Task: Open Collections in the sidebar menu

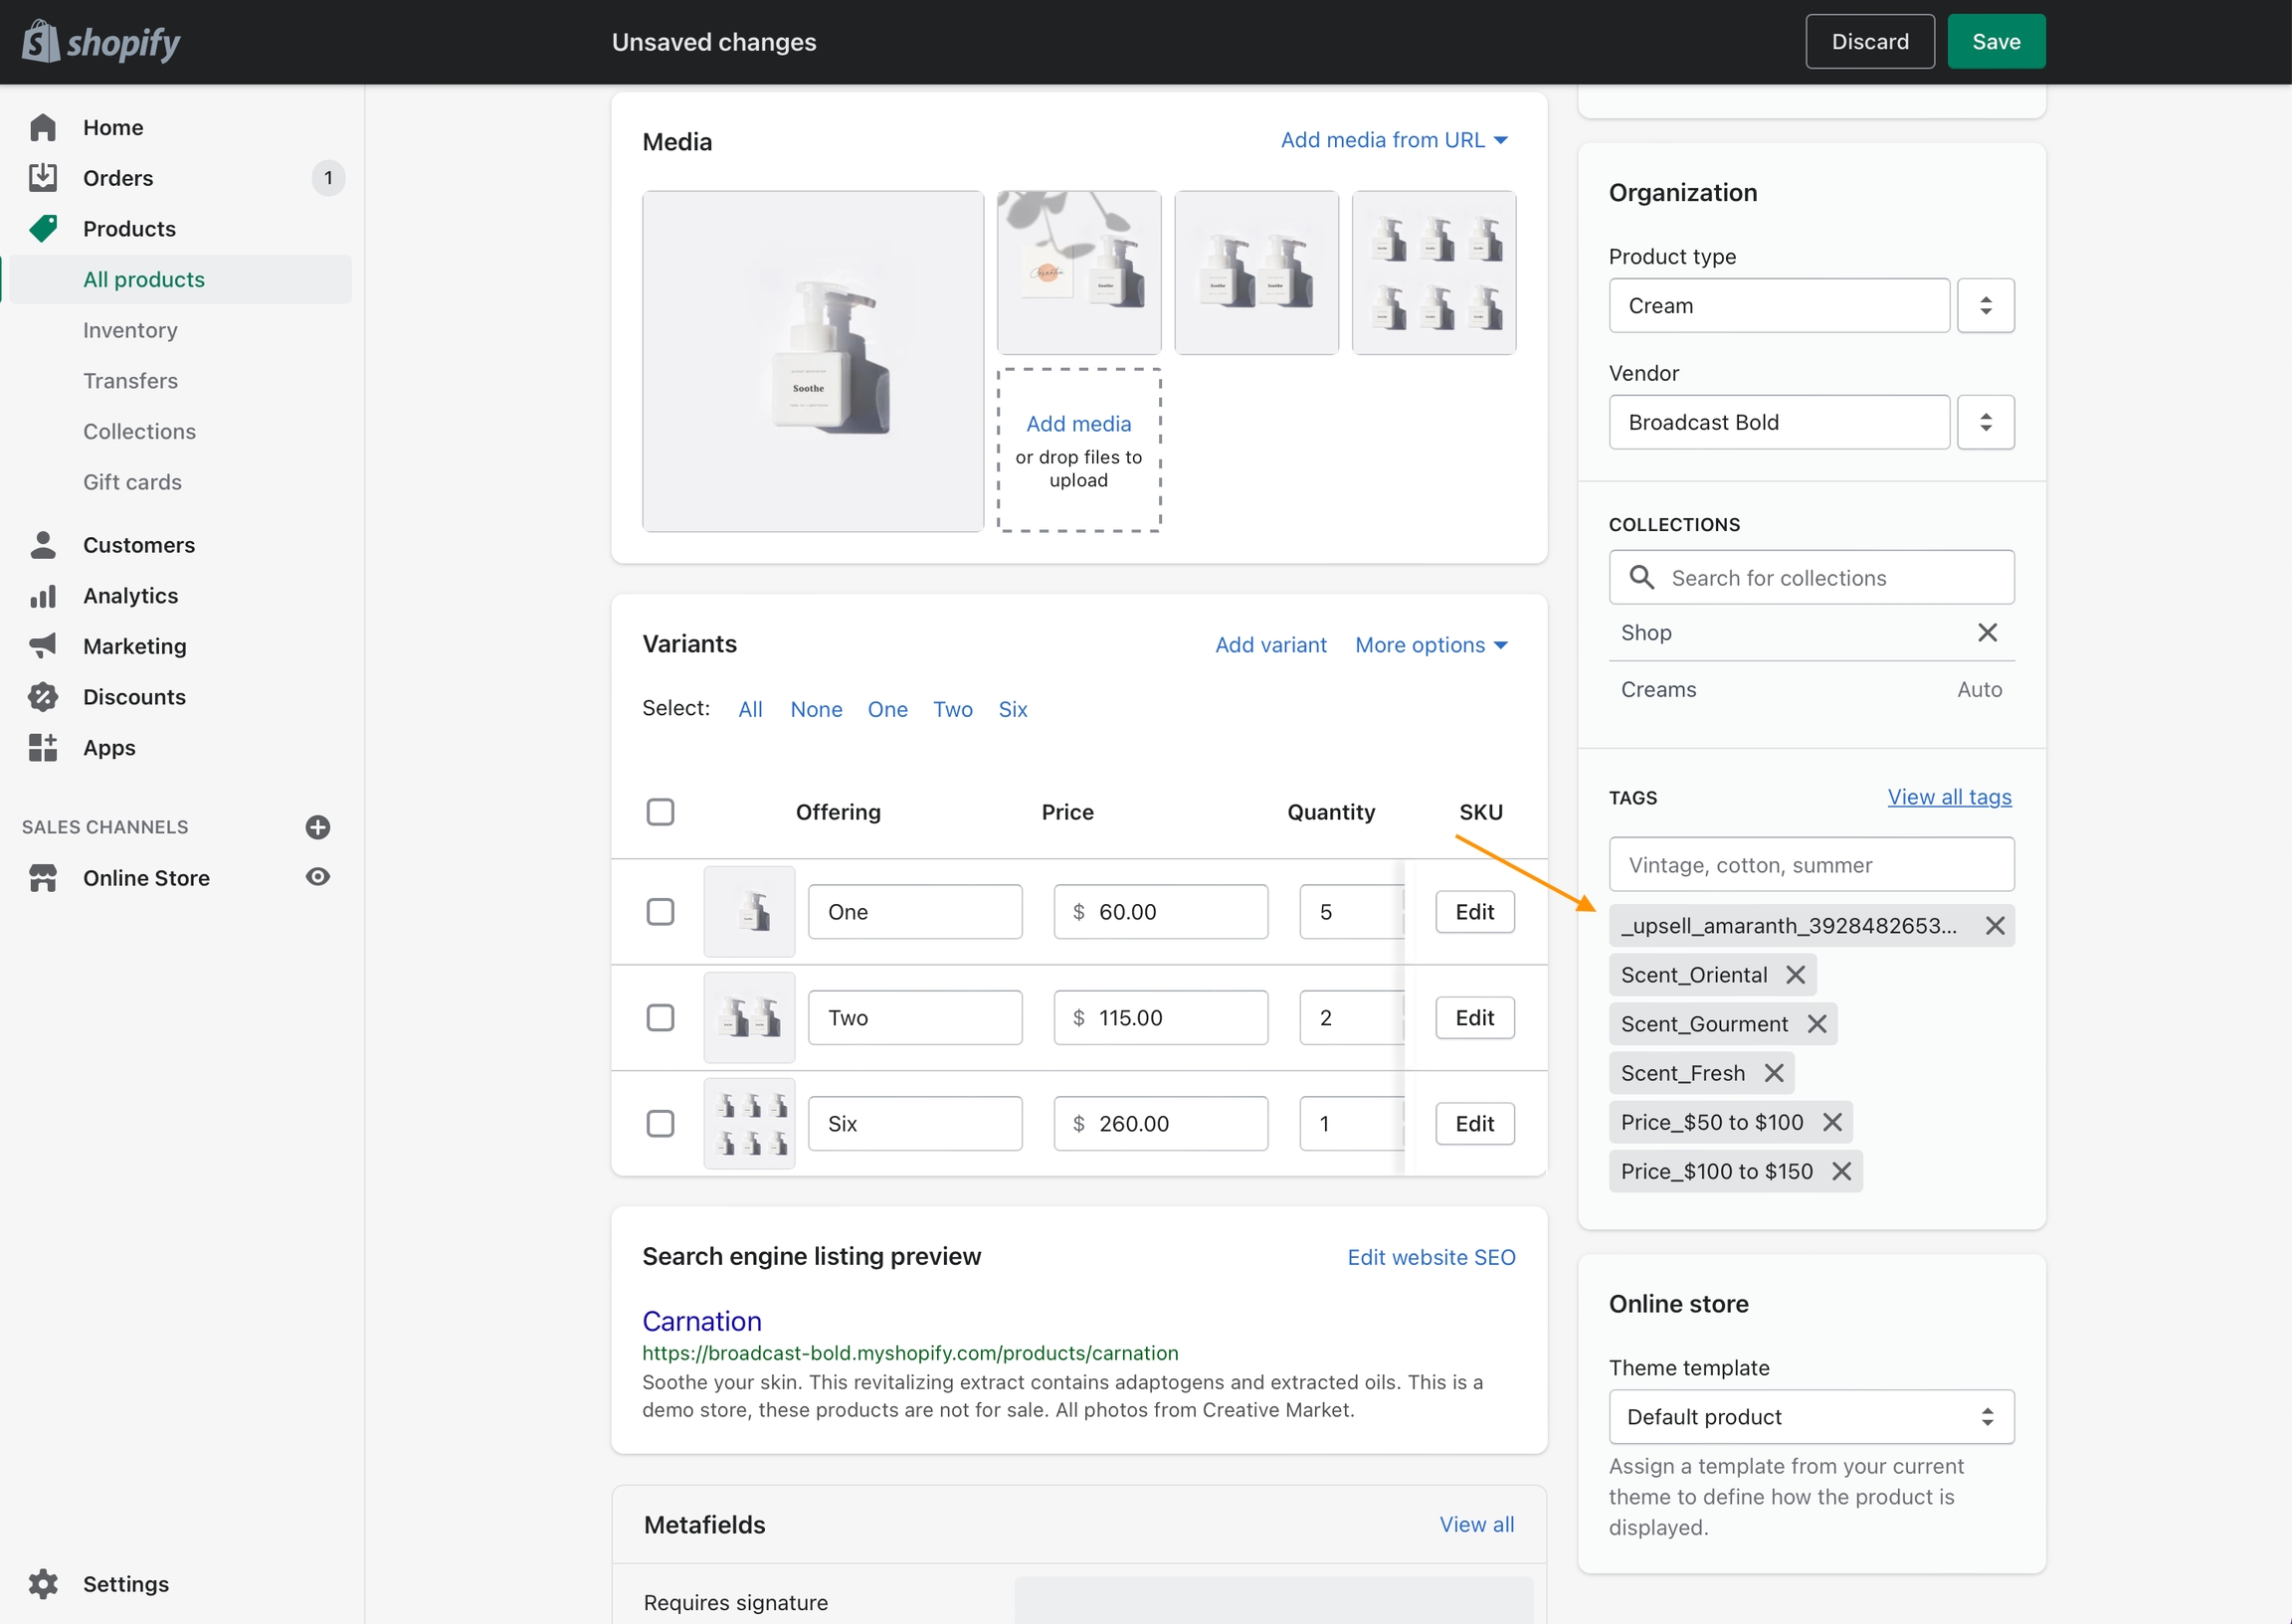Action: click(139, 431)
